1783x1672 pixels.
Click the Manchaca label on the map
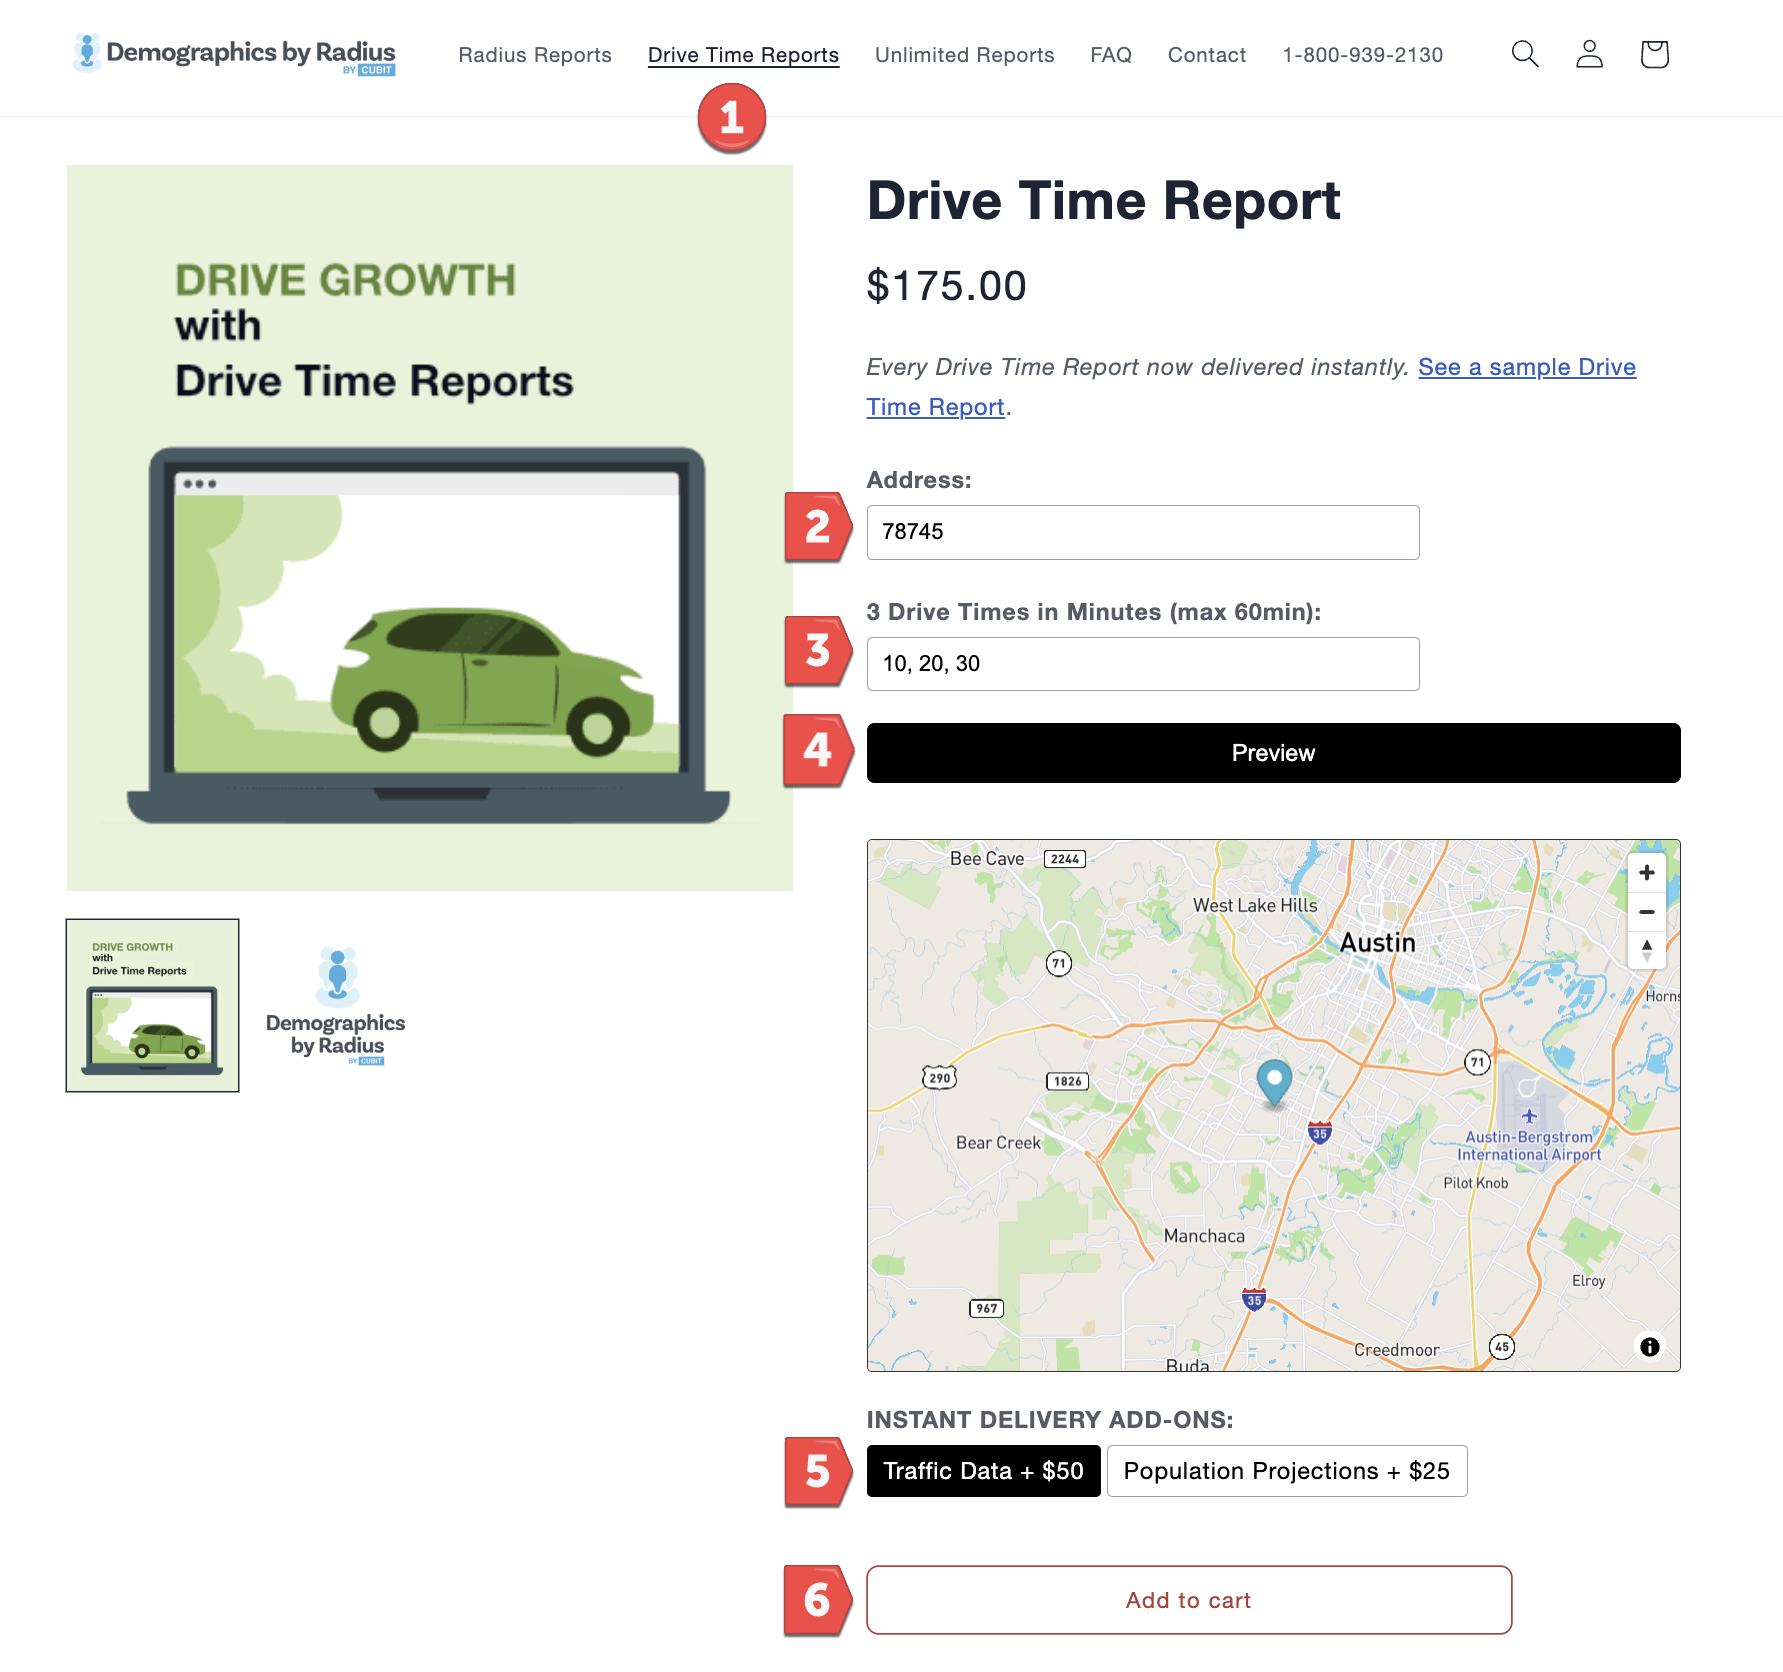pyautogui.click(x=1204, y=1236)
